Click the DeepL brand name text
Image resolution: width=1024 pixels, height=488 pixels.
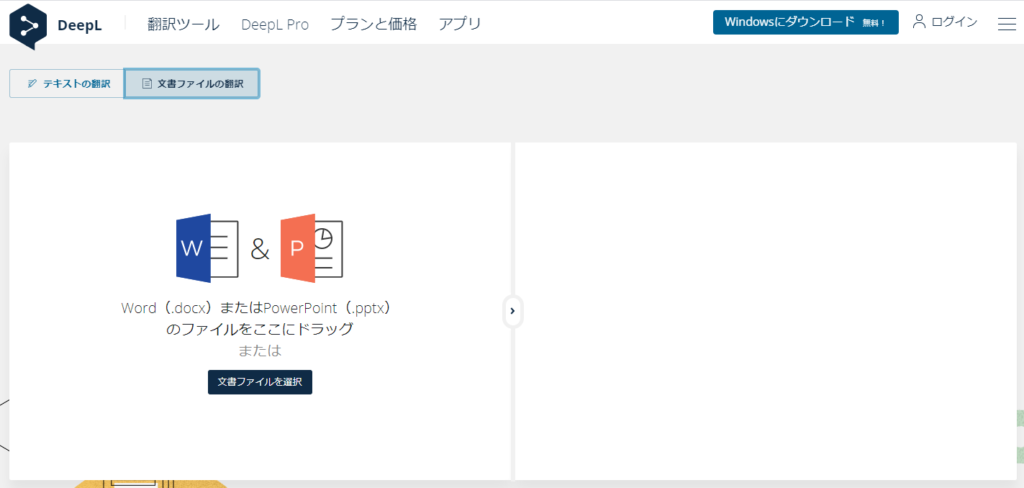coord(80,26)
